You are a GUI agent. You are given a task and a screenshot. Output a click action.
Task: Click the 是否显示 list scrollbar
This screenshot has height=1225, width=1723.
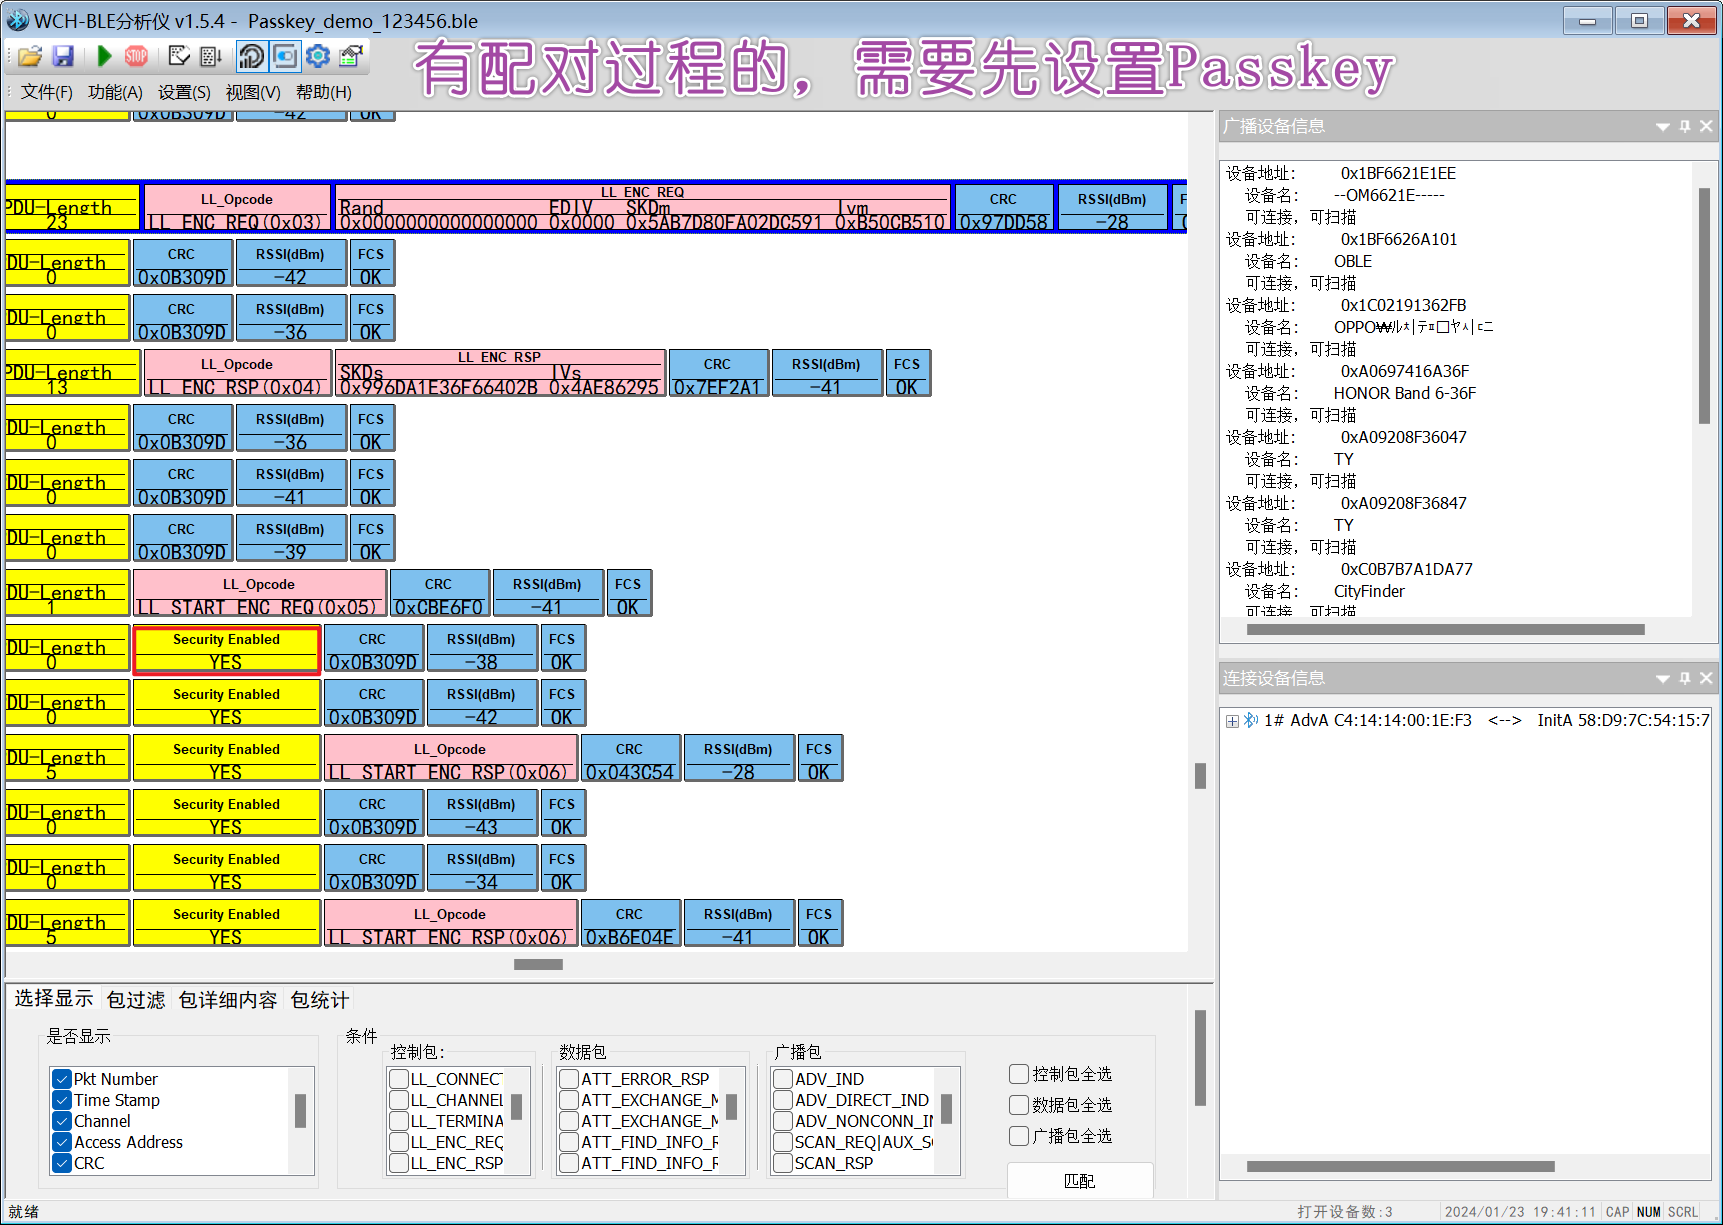[300, 1111]
